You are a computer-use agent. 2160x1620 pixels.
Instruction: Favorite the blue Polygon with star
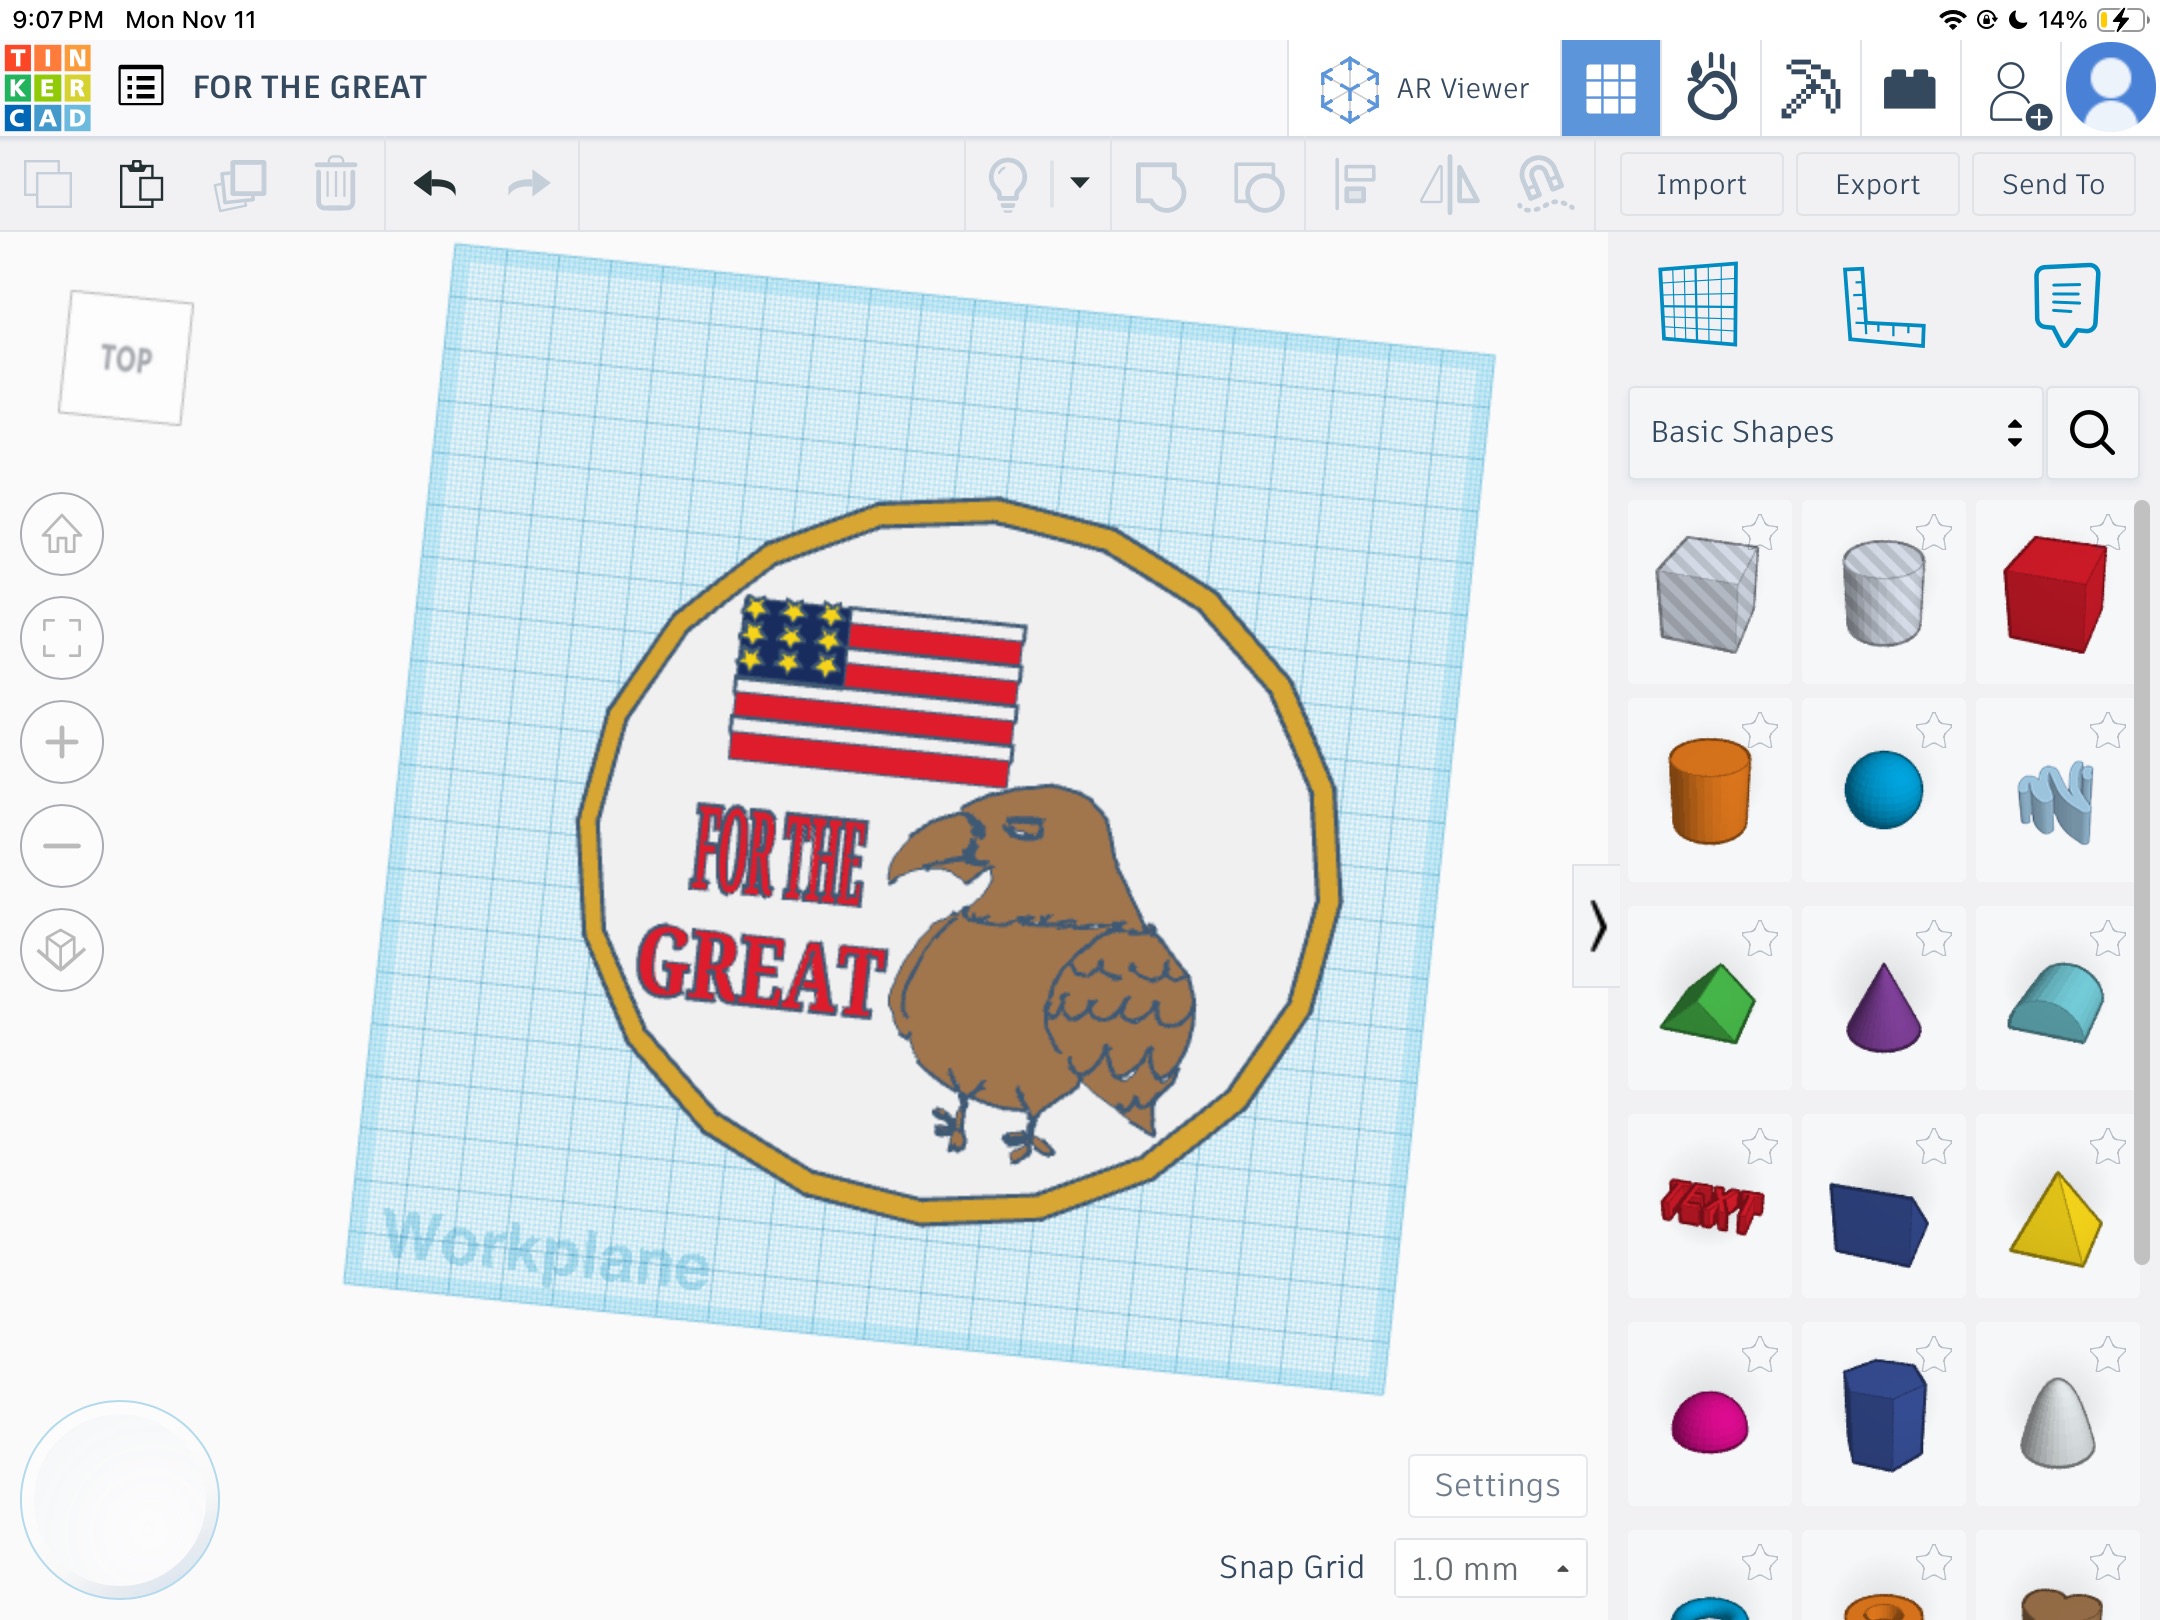[x=1934, y=1355]
